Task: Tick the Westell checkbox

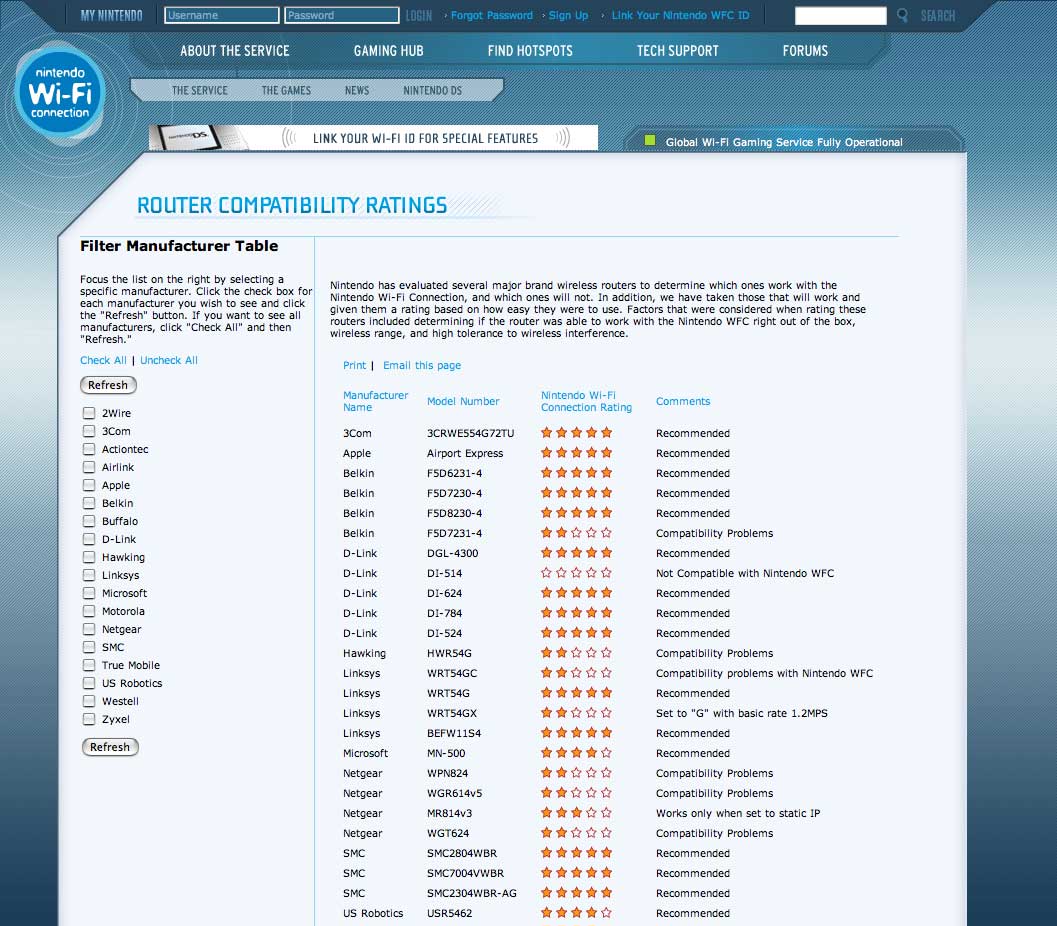Action: (89, 701)
